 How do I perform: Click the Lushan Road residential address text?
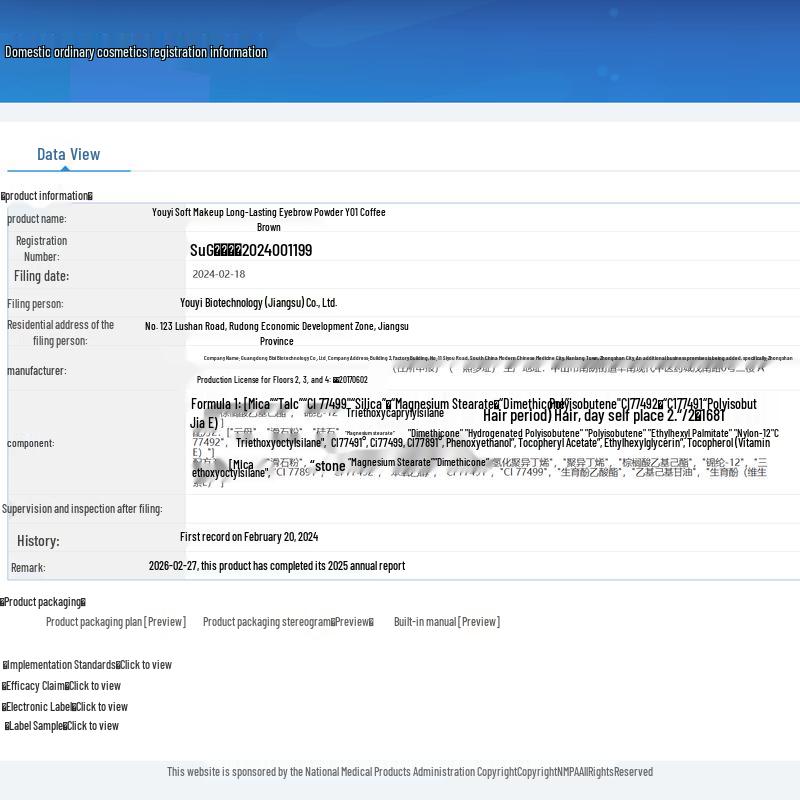(277, 333)
